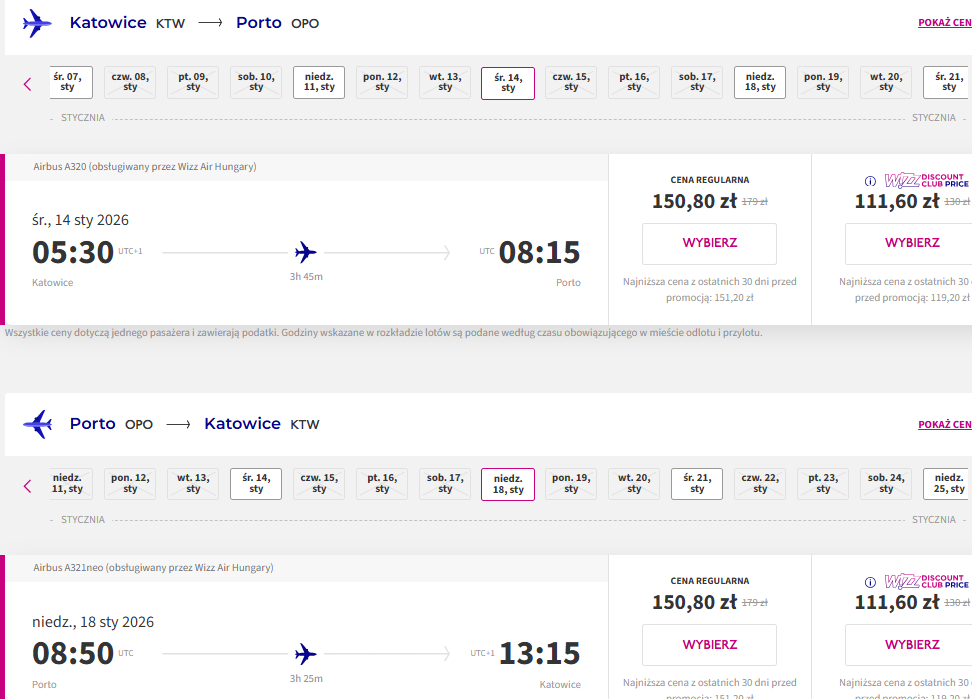Viewport: 972px width, 699px height.
Task: Click the return Porto–Katowice airplane icon
Action: point(37,424)
